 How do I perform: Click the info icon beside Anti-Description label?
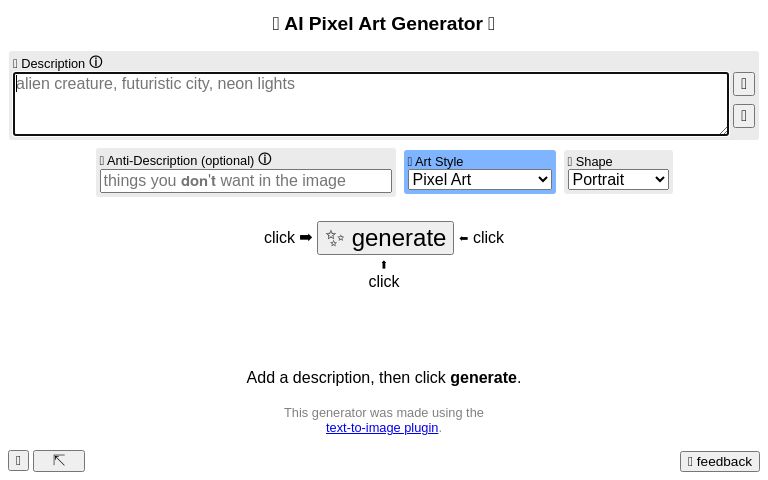(x=265, y=159)
